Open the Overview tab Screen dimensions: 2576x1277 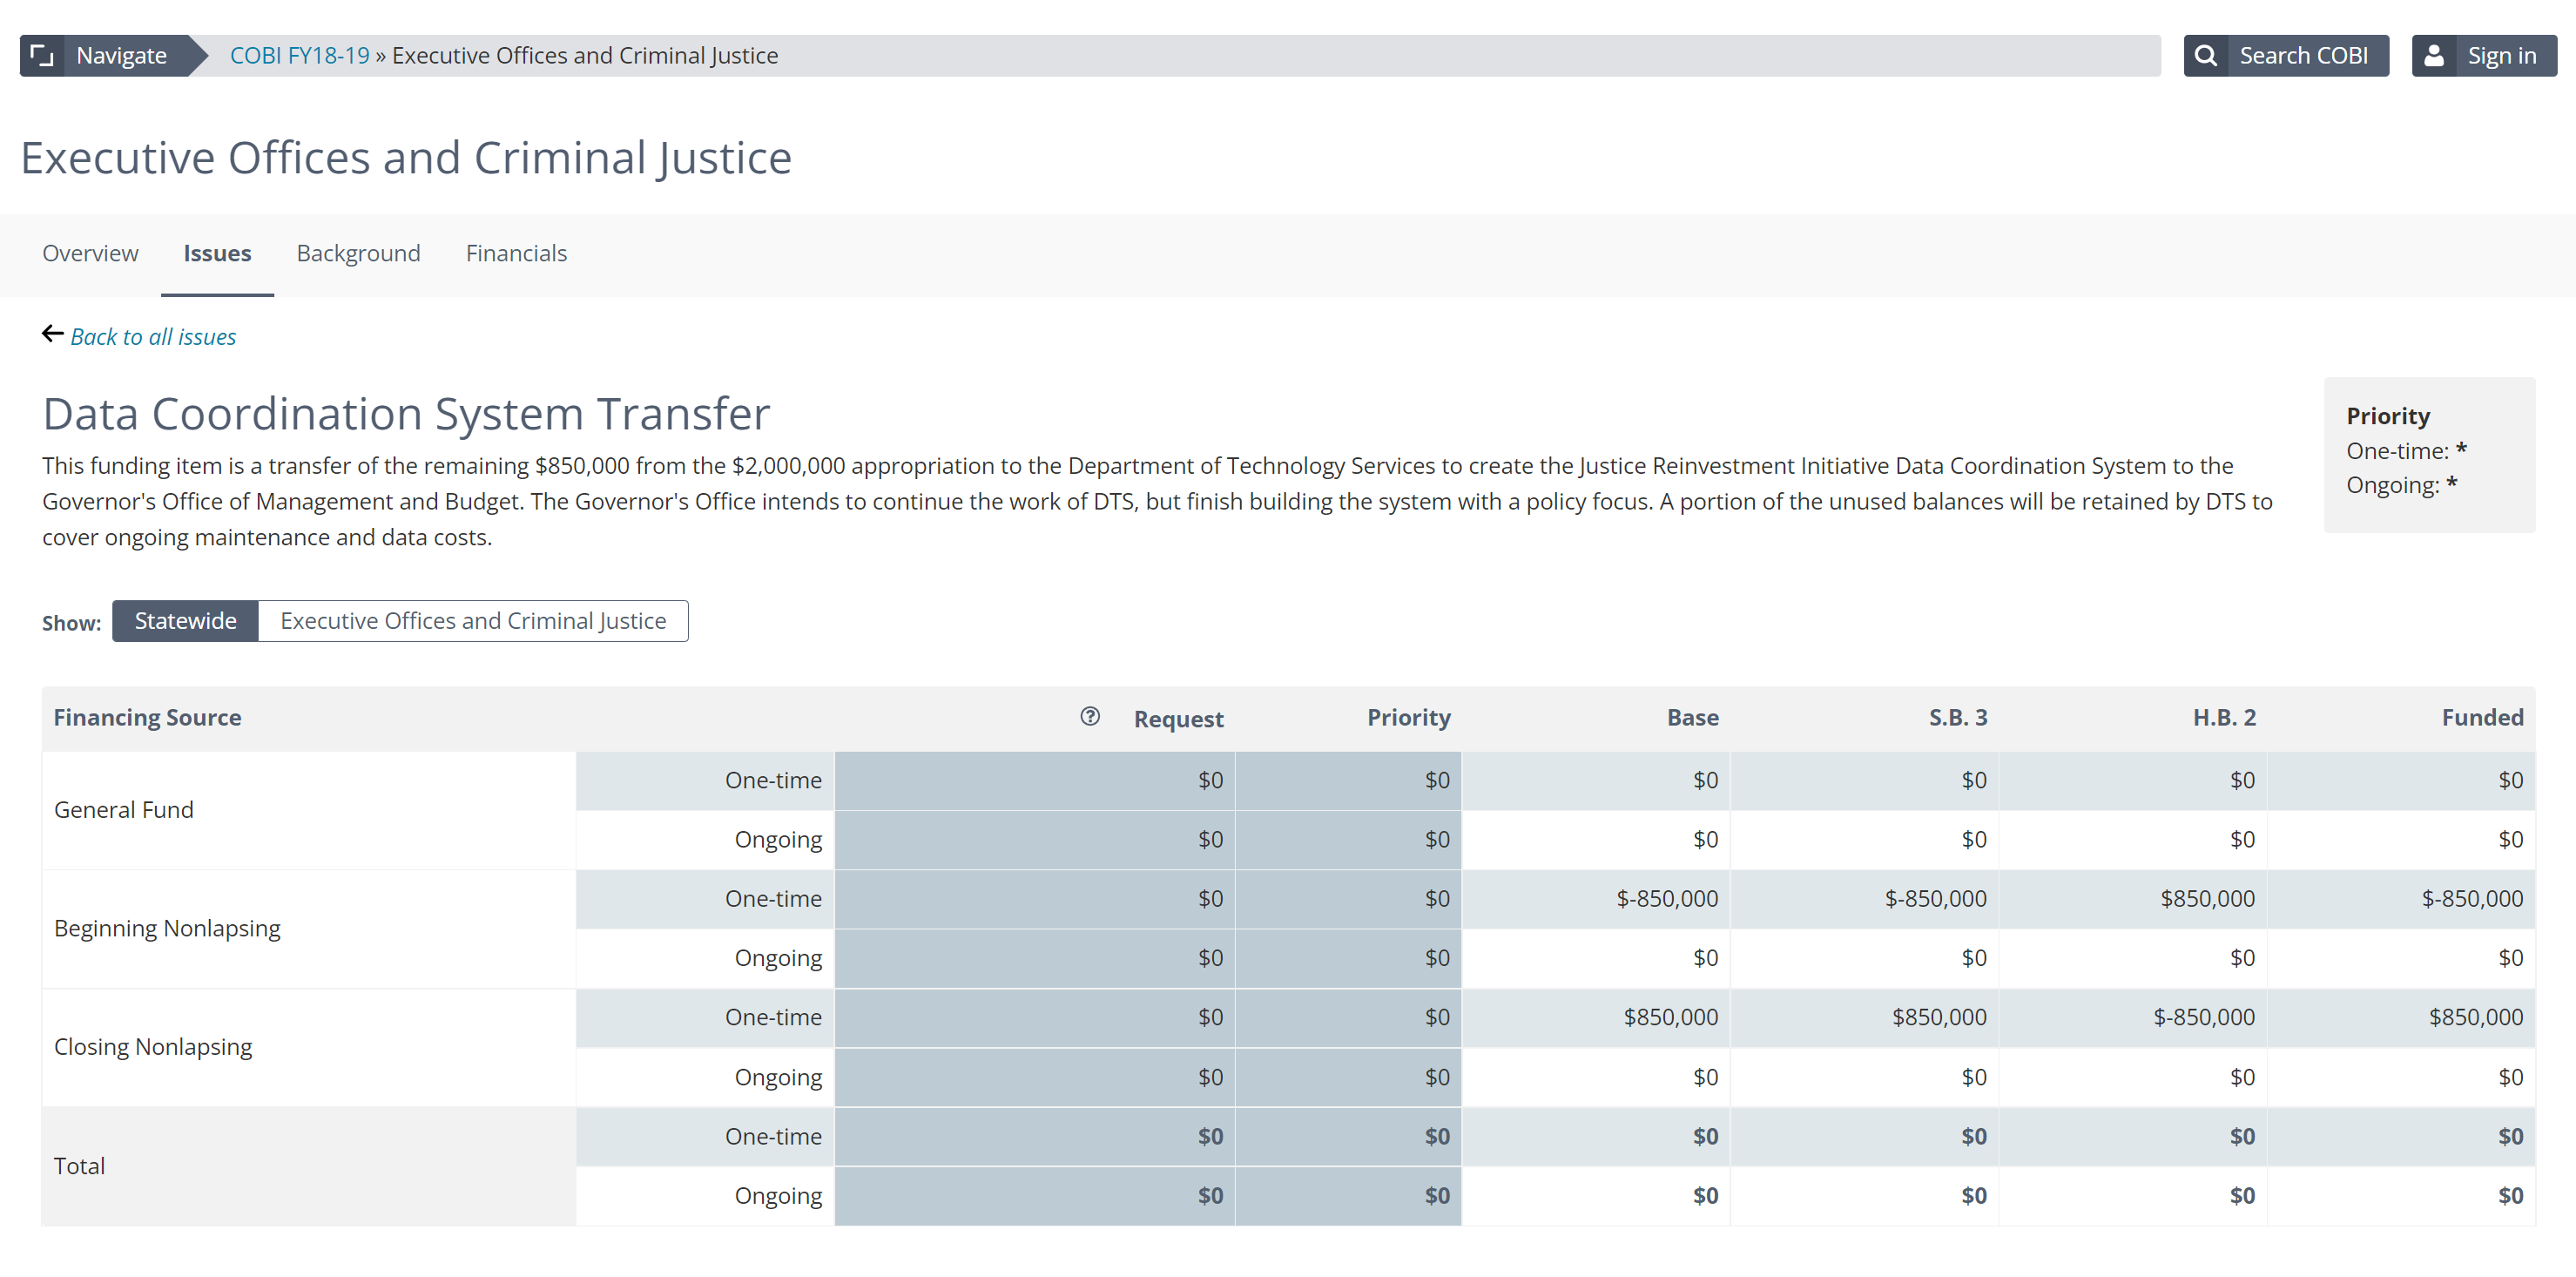pos(90,254)
